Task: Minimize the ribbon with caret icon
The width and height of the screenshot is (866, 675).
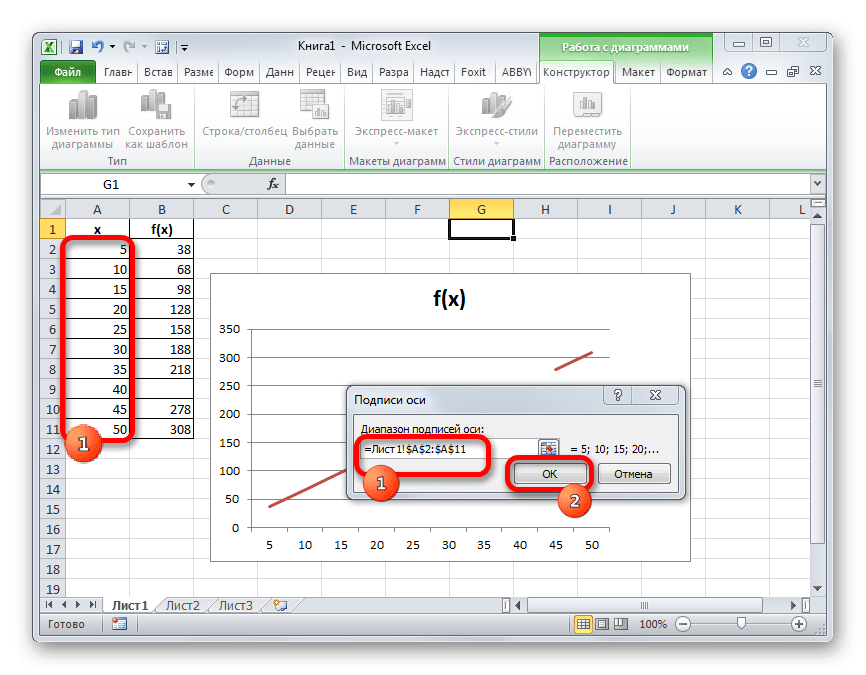Action: coord(727,72)
